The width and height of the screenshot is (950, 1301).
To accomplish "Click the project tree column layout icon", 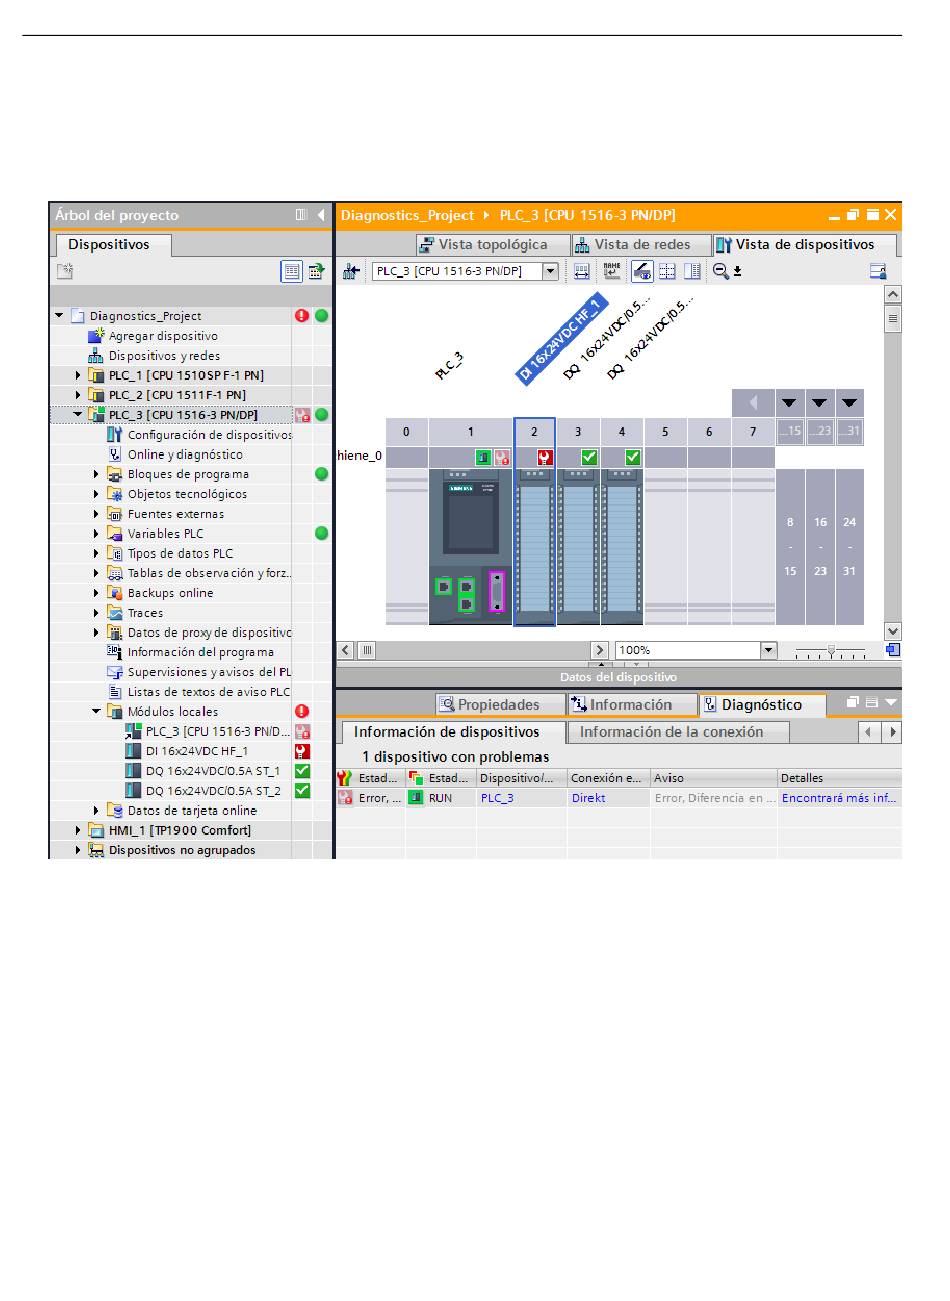I will [301, 215].
